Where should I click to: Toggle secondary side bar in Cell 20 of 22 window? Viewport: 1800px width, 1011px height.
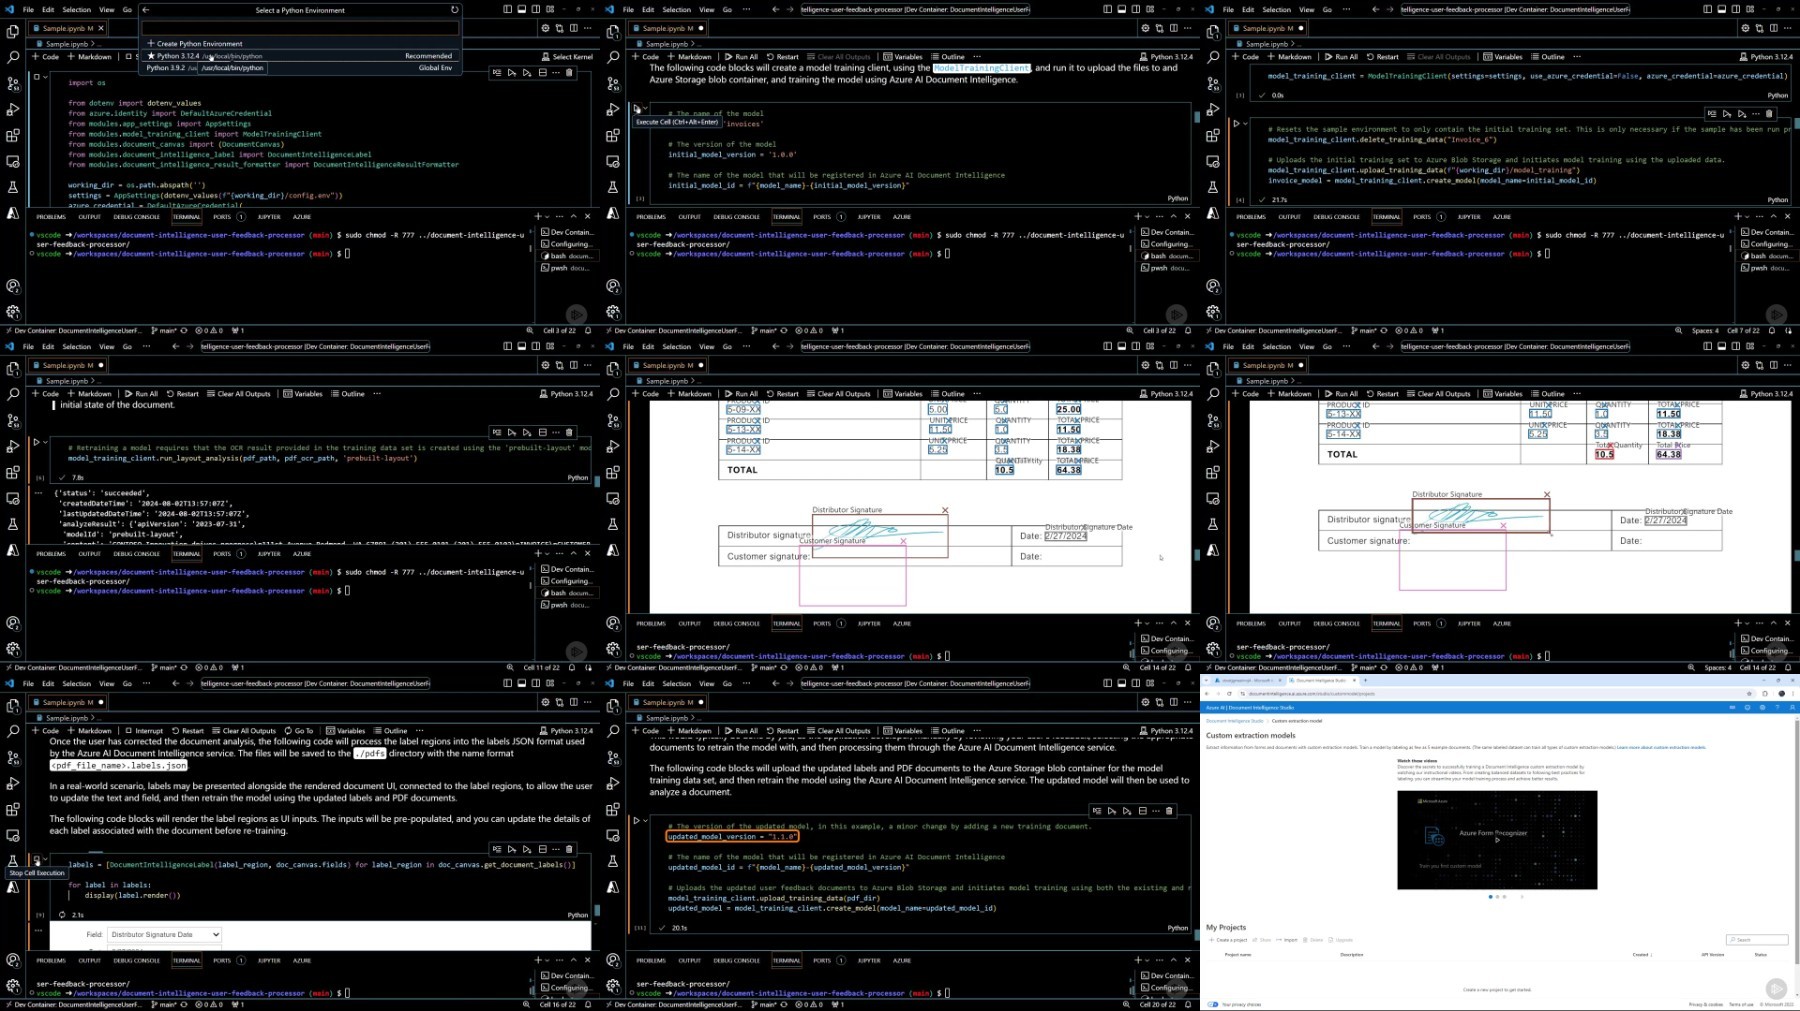pyautogui.click(x=1135, y=684)
